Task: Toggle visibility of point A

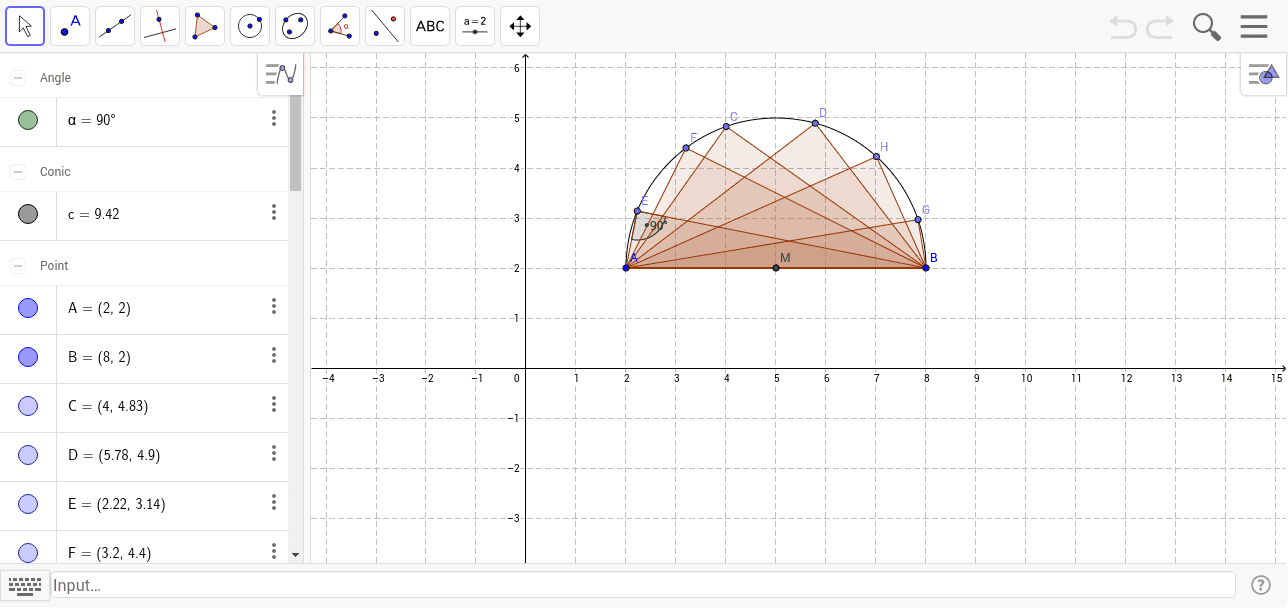Action: click(28, 308)
